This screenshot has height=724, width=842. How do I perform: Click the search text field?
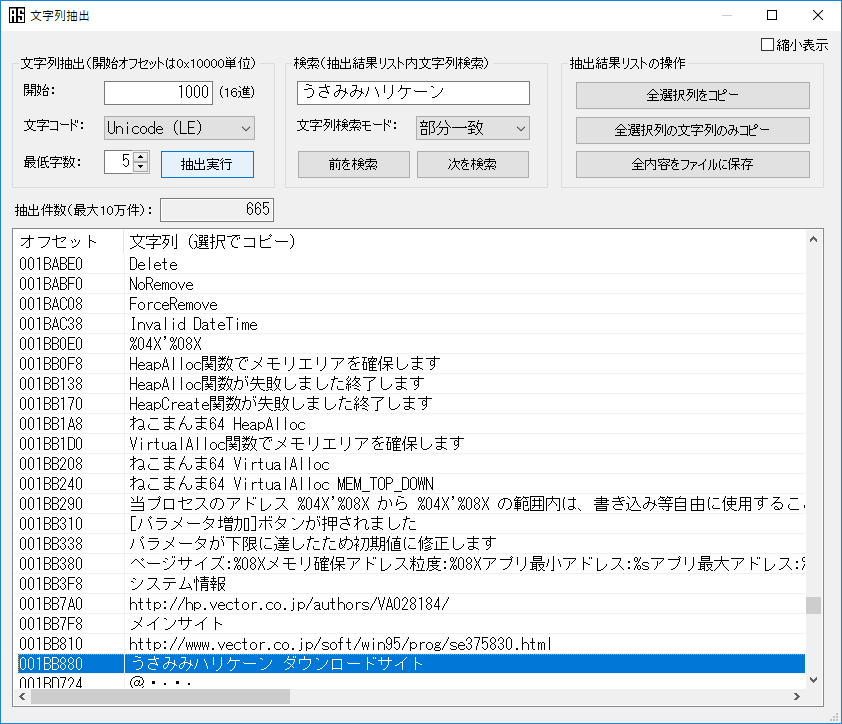(412, 92)
